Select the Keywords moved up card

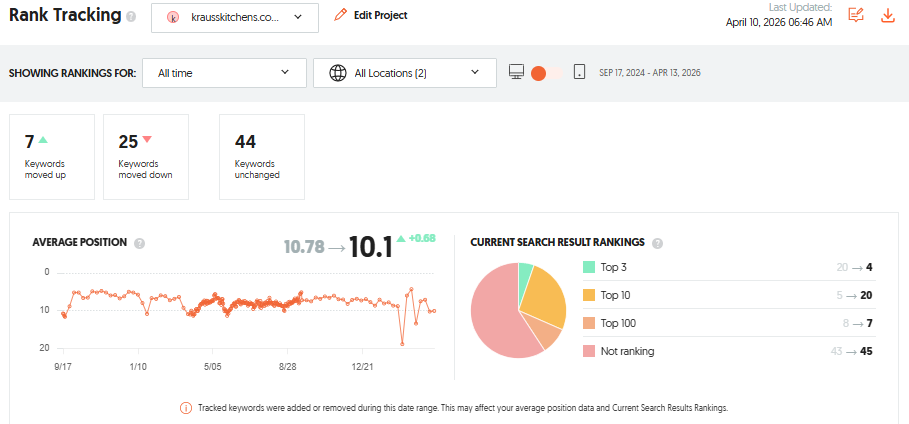pos(52,157)
